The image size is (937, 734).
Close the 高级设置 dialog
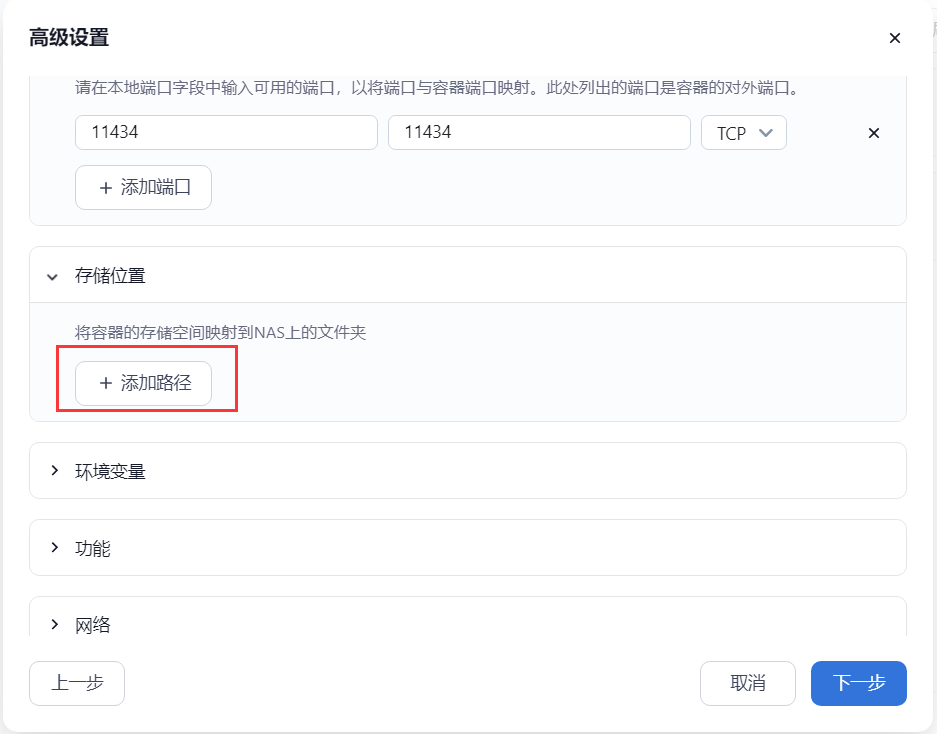tap(895, 38)
